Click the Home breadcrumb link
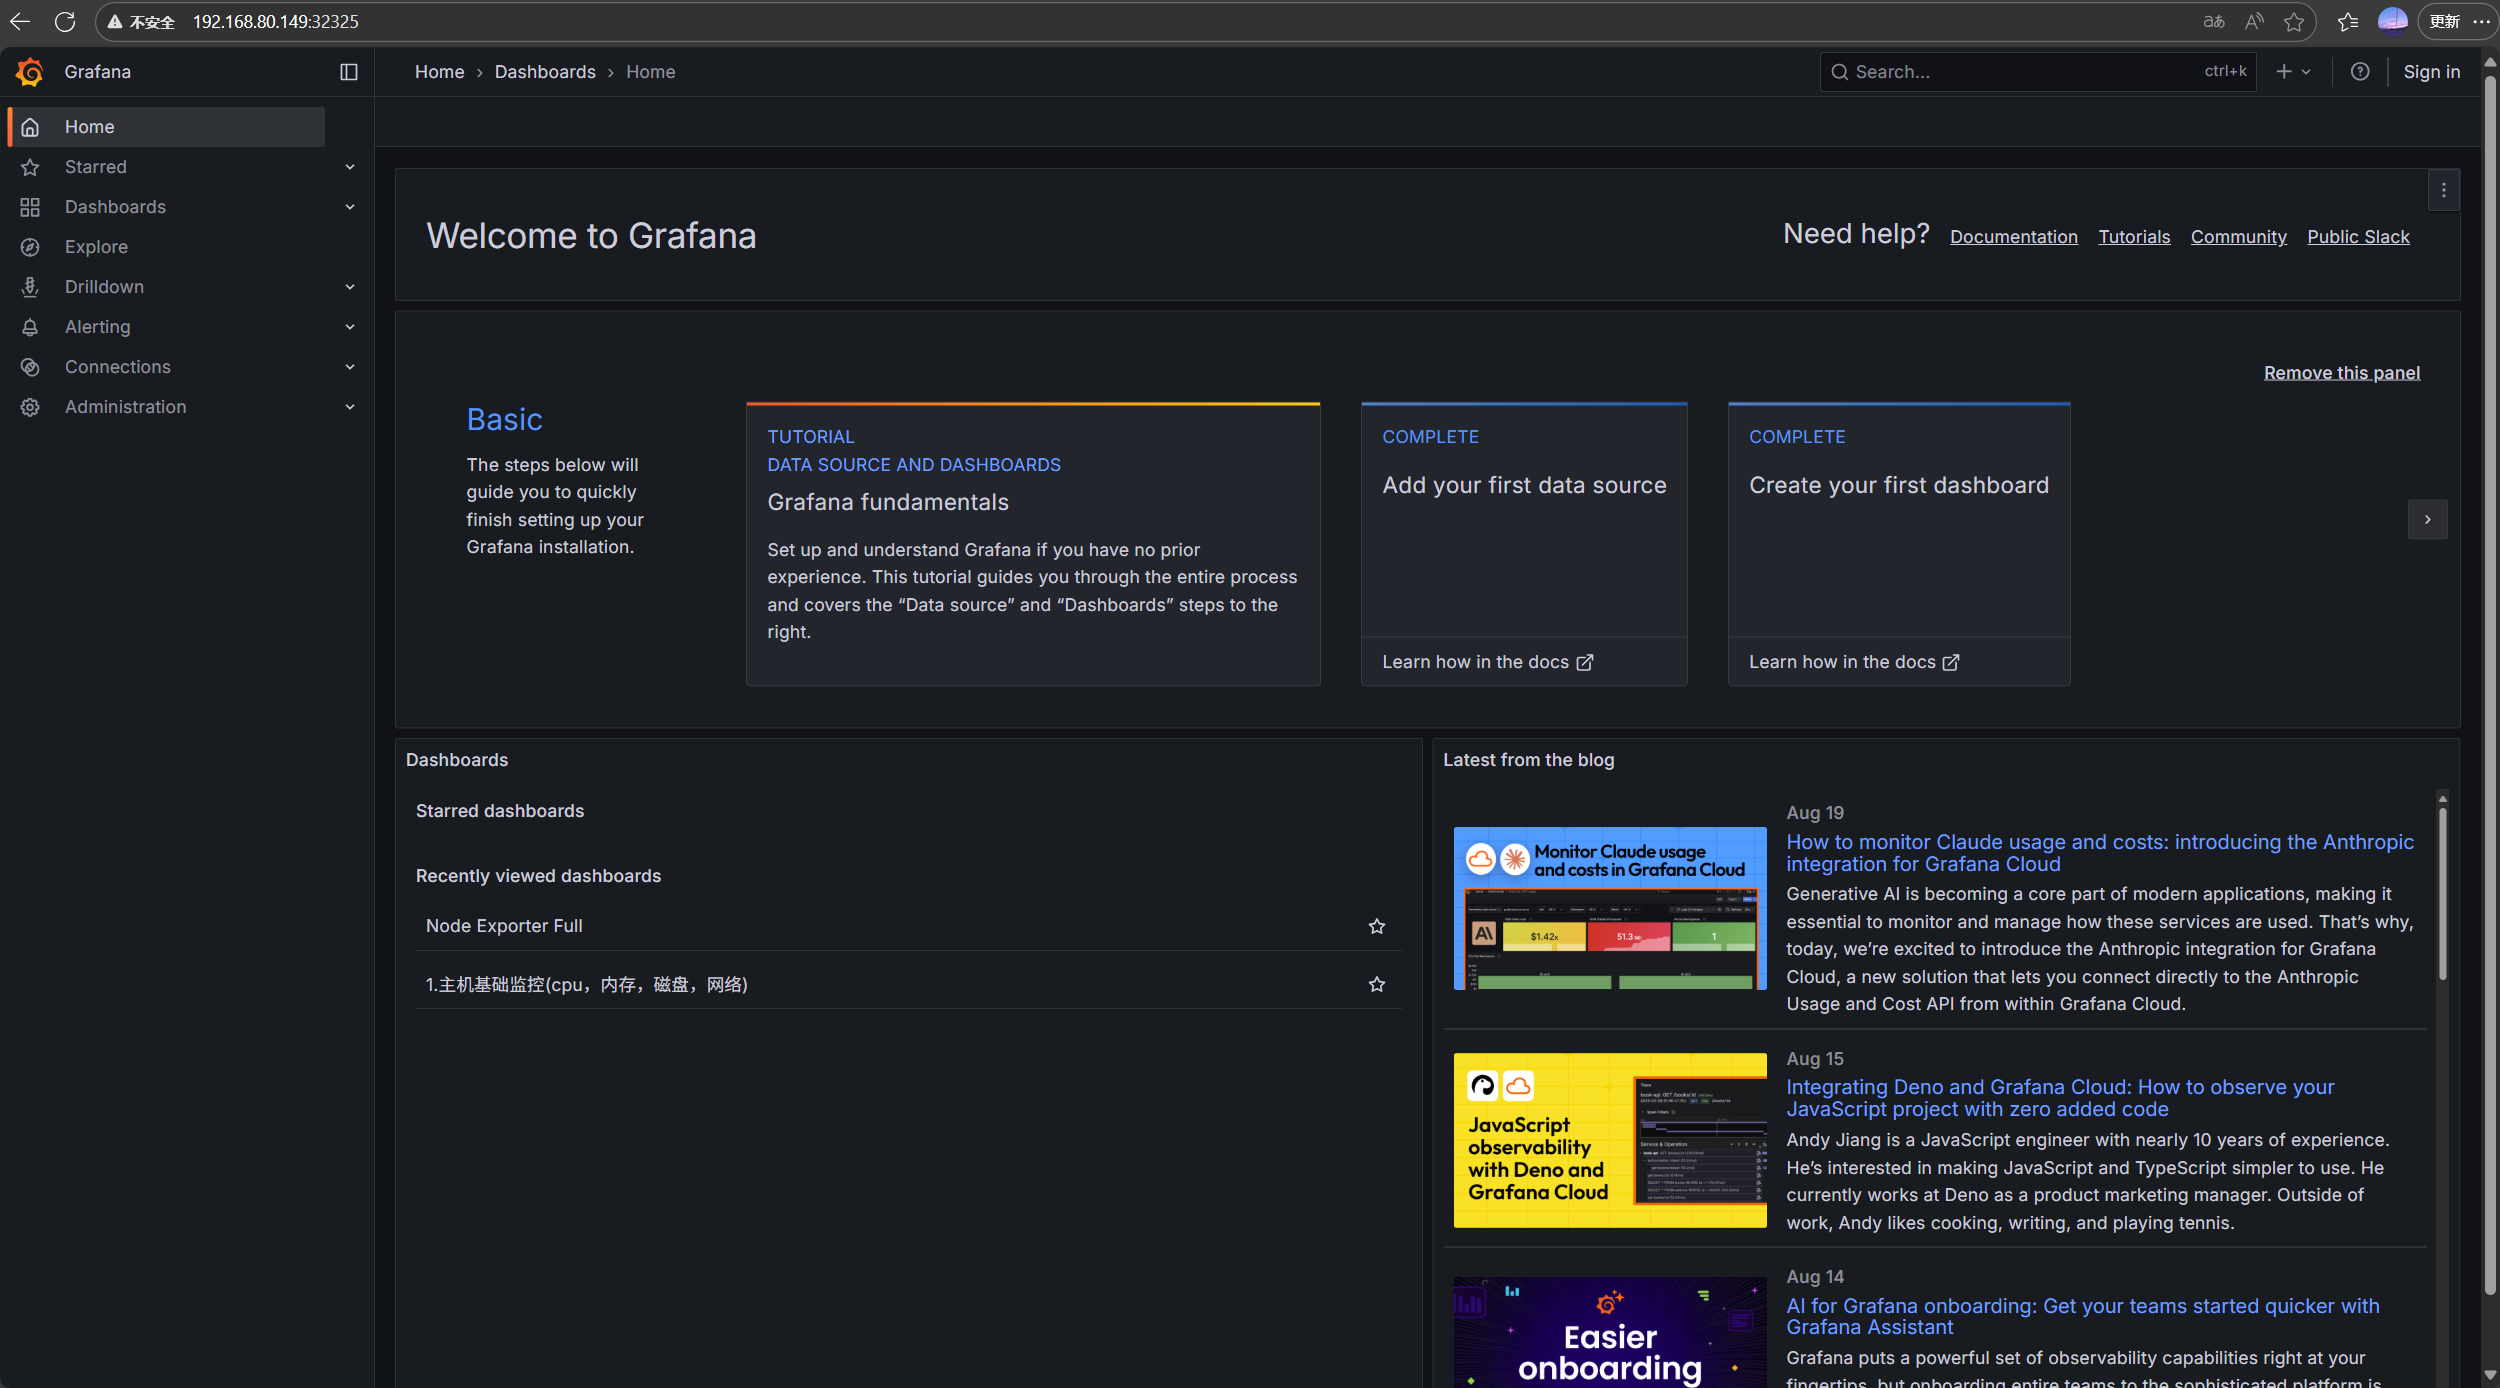Image resolution: width=2500 pixels, height=1388 pixels. point(440,72)
